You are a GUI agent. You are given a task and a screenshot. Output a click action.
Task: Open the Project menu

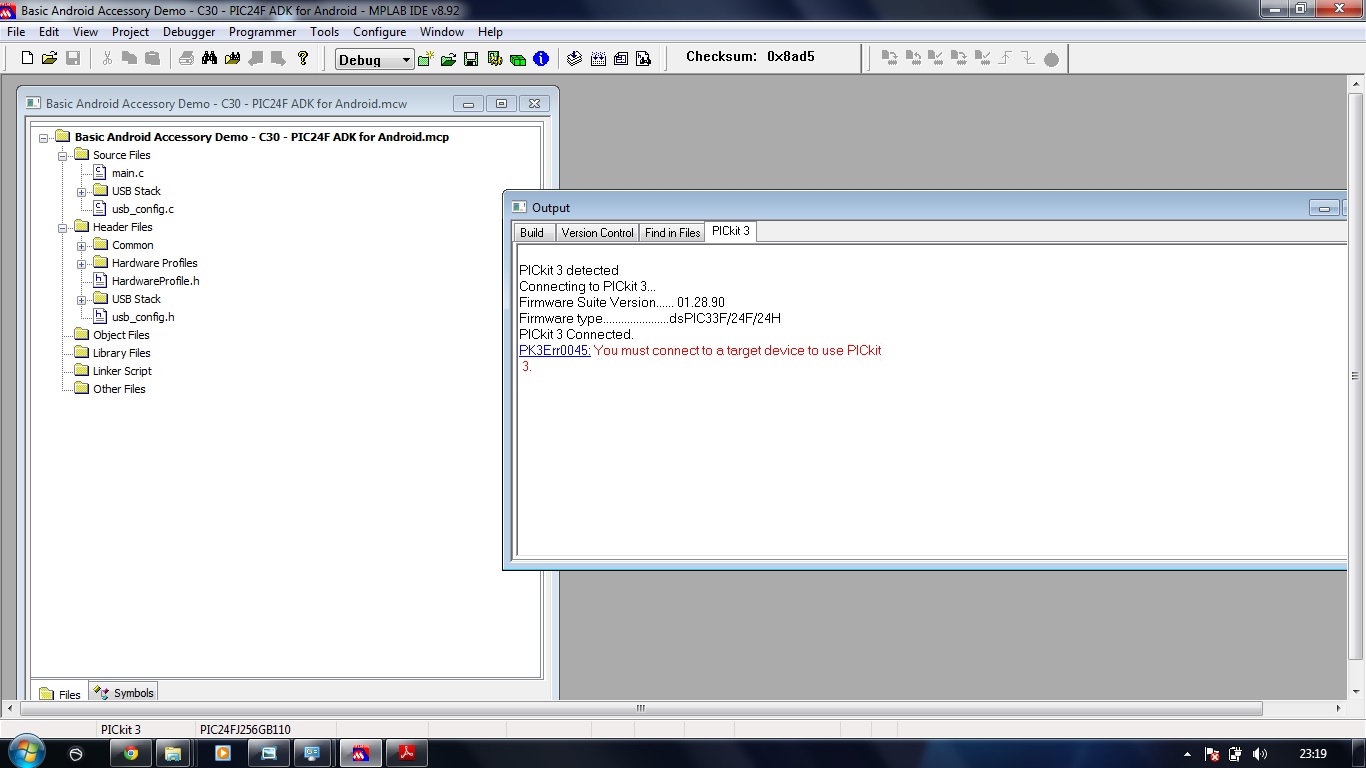tap(130, 32)
